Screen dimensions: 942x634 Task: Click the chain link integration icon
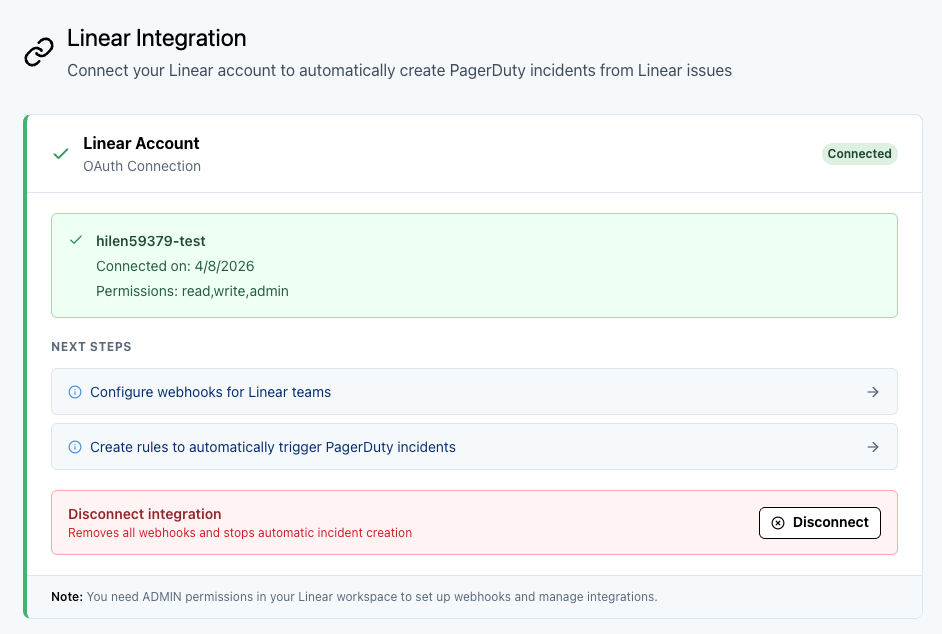[37, 51]
